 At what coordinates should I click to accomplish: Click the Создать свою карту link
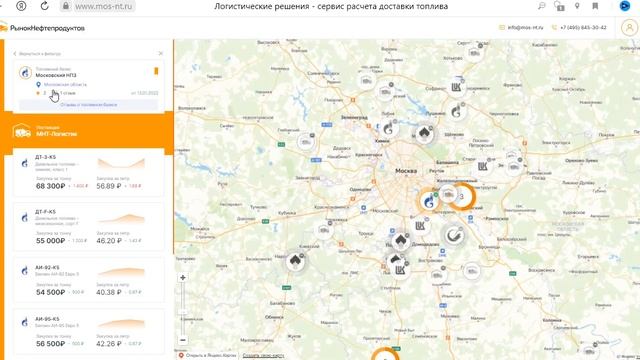coord(263,356)
